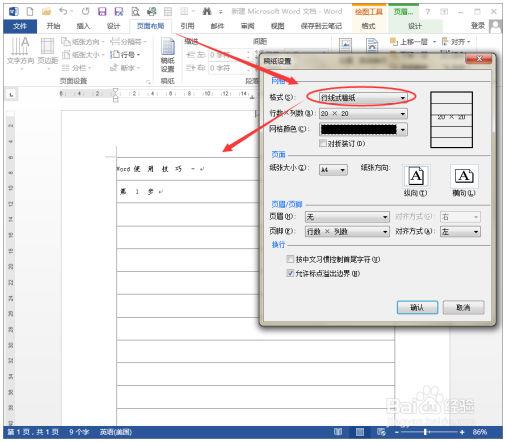Select the 纵向 portrait orientation icon
Image resolution: width=506 pixels, height=442 pixels.
(x=416, y=176)
